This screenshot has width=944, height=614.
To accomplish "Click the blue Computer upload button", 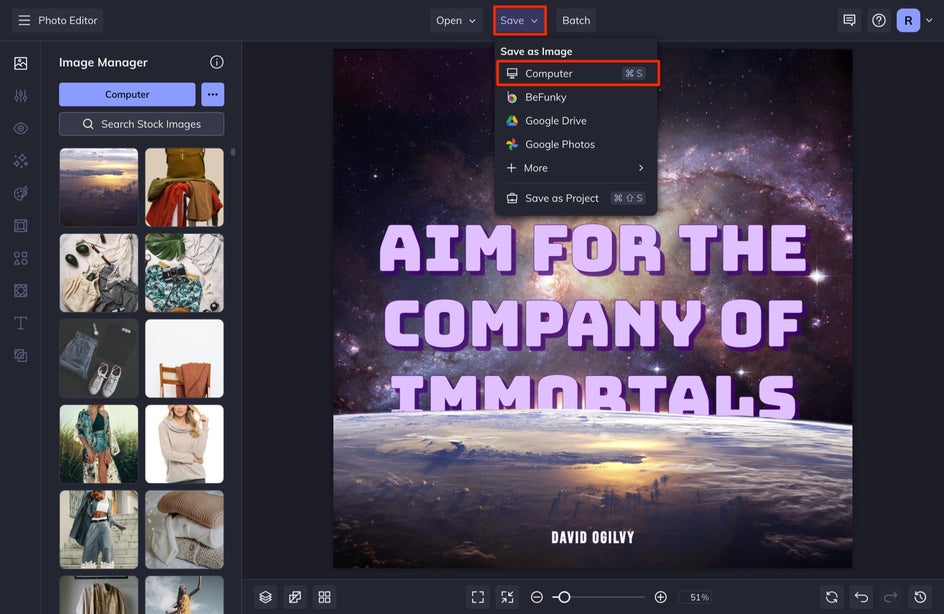I will pos(127,95).
